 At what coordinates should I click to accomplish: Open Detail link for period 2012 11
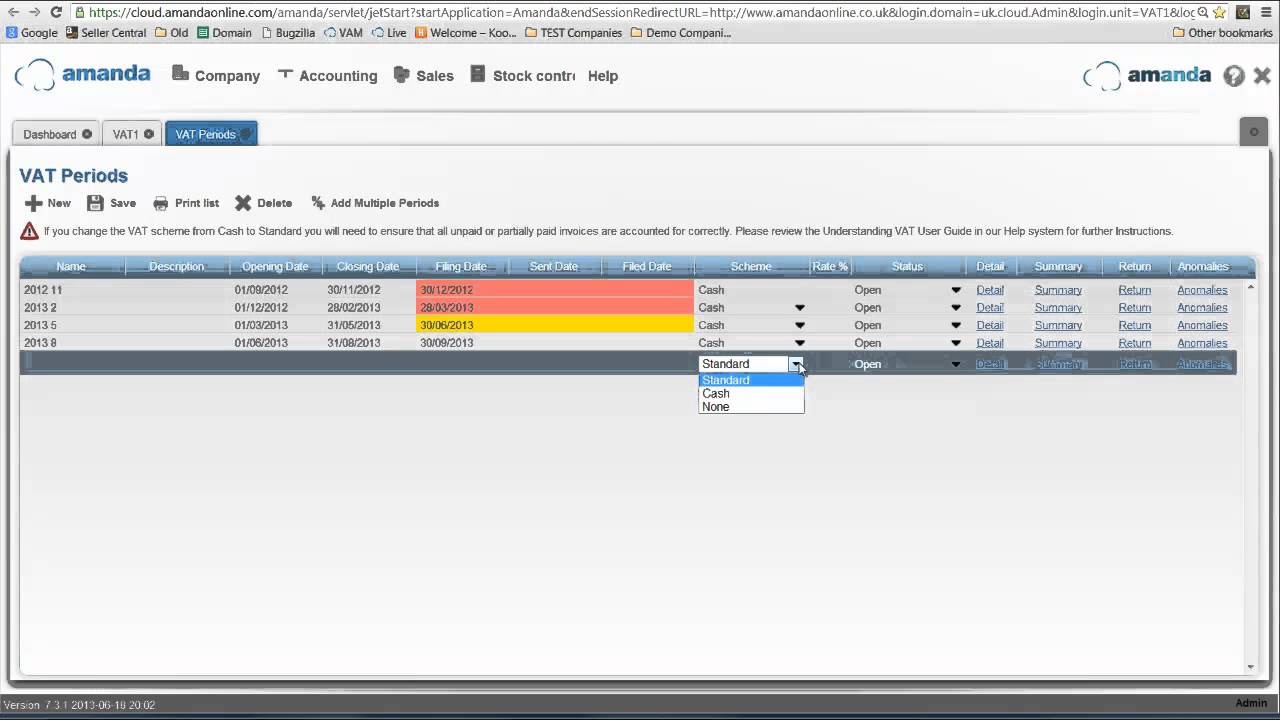click(x=990, y=290)
